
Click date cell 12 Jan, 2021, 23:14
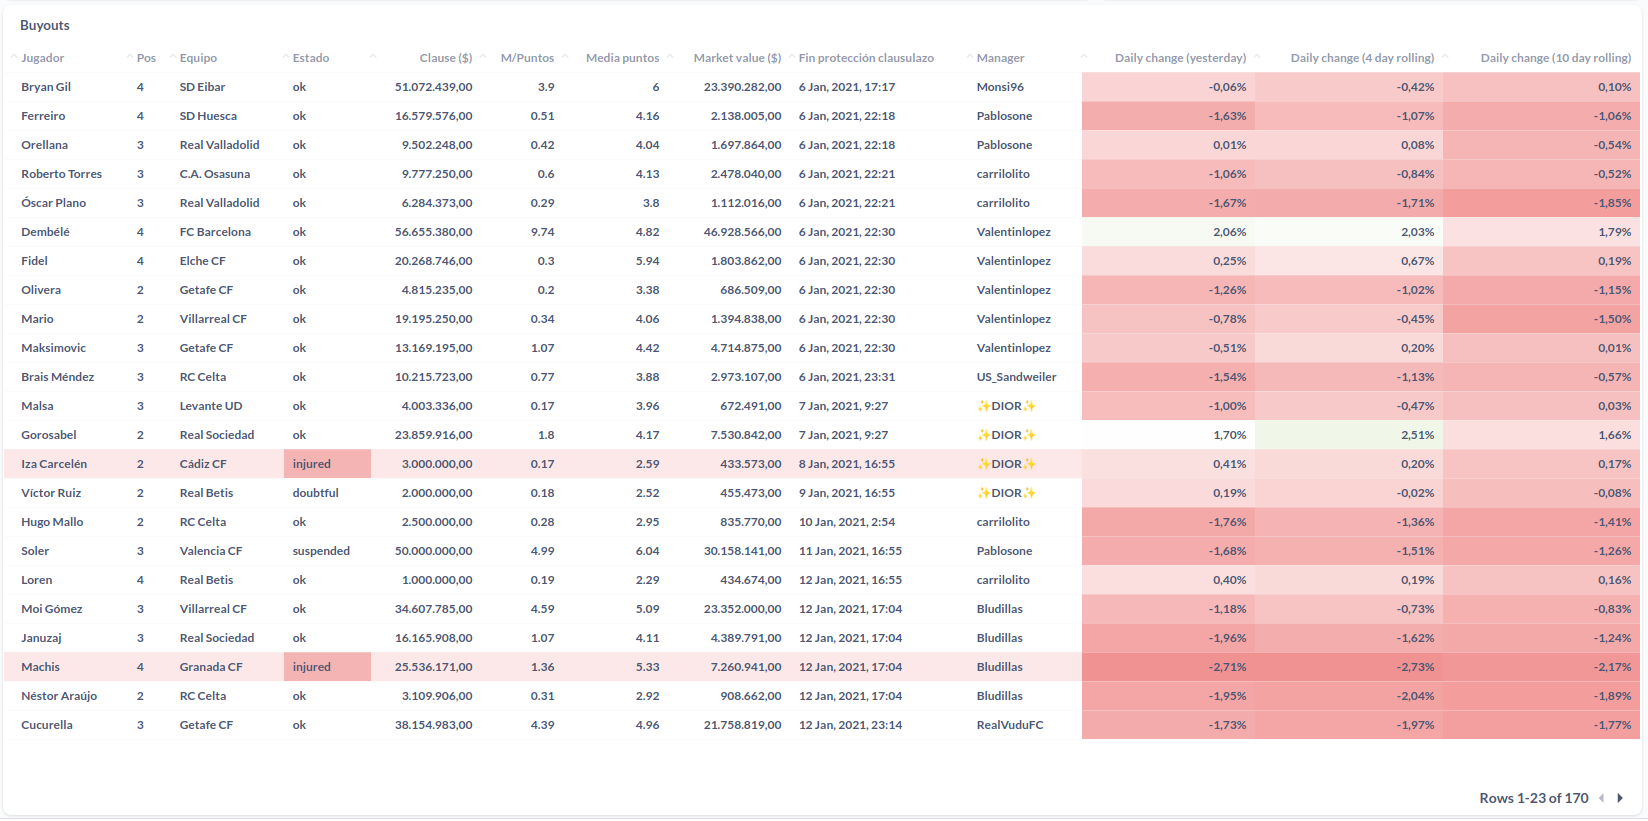(x=850, y=725)
